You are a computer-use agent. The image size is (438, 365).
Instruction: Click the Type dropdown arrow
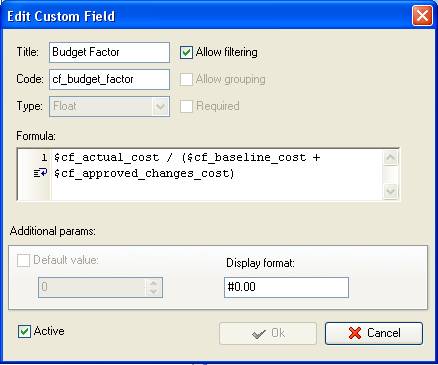pos(161,107)
